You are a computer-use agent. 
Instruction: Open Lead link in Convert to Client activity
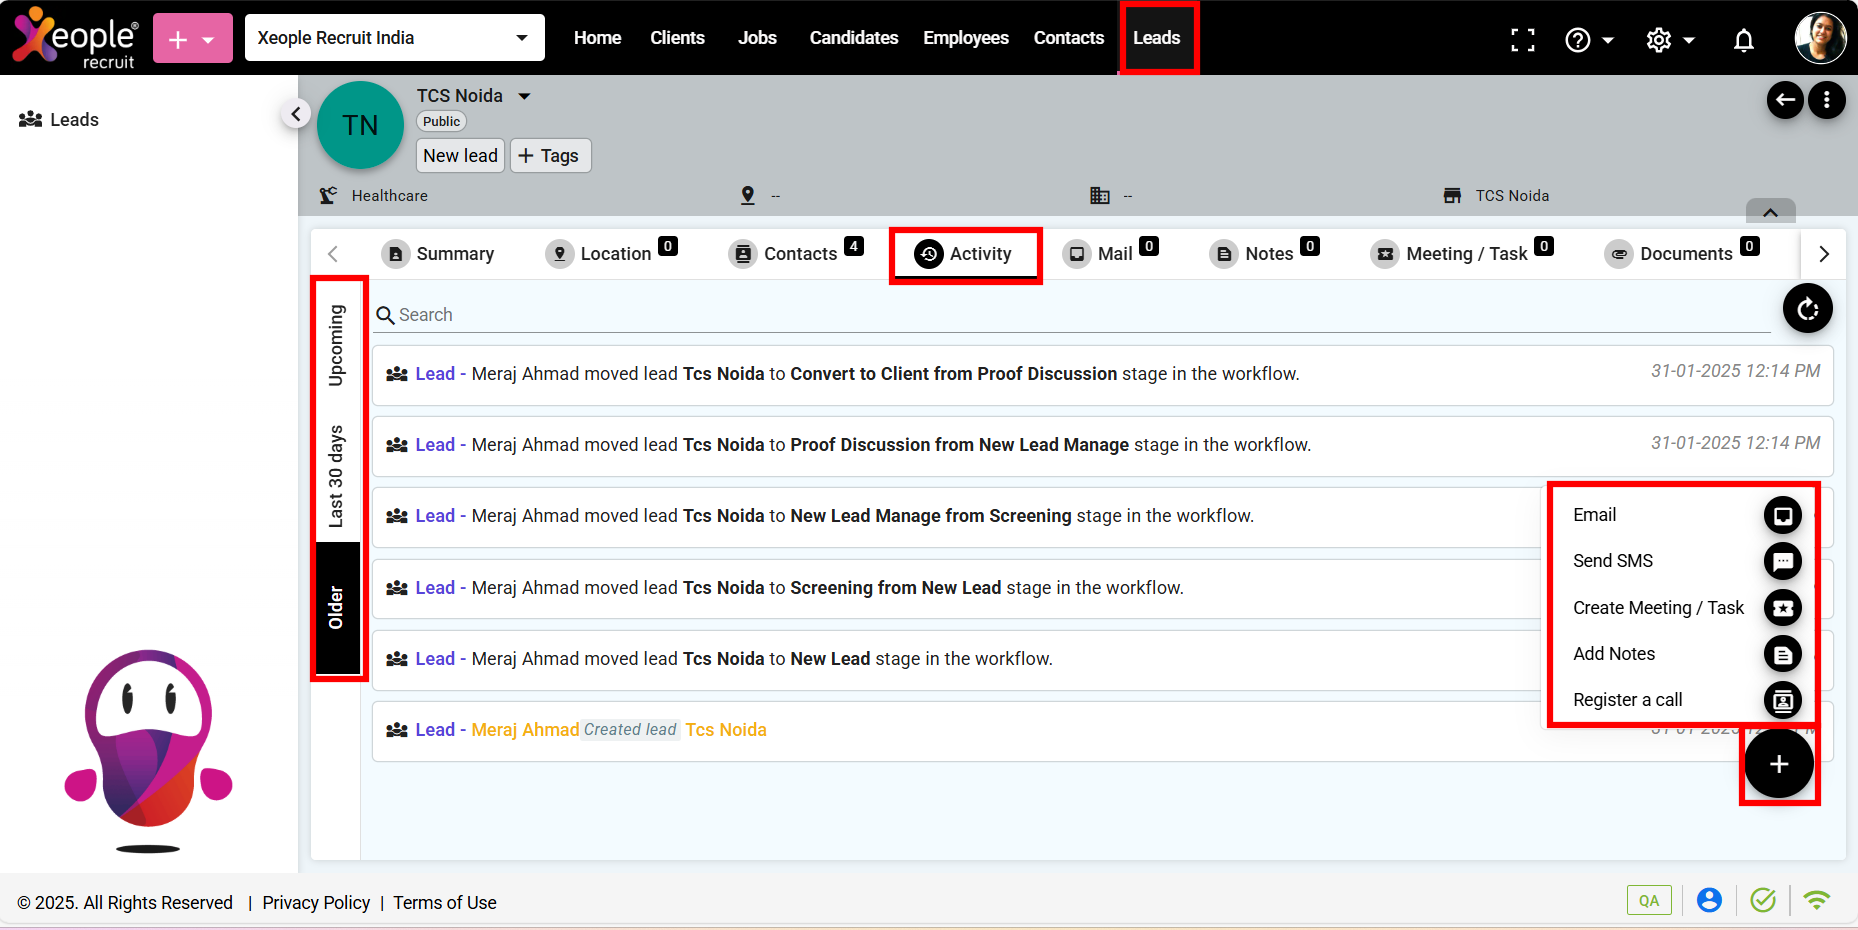tap(435, 374)
